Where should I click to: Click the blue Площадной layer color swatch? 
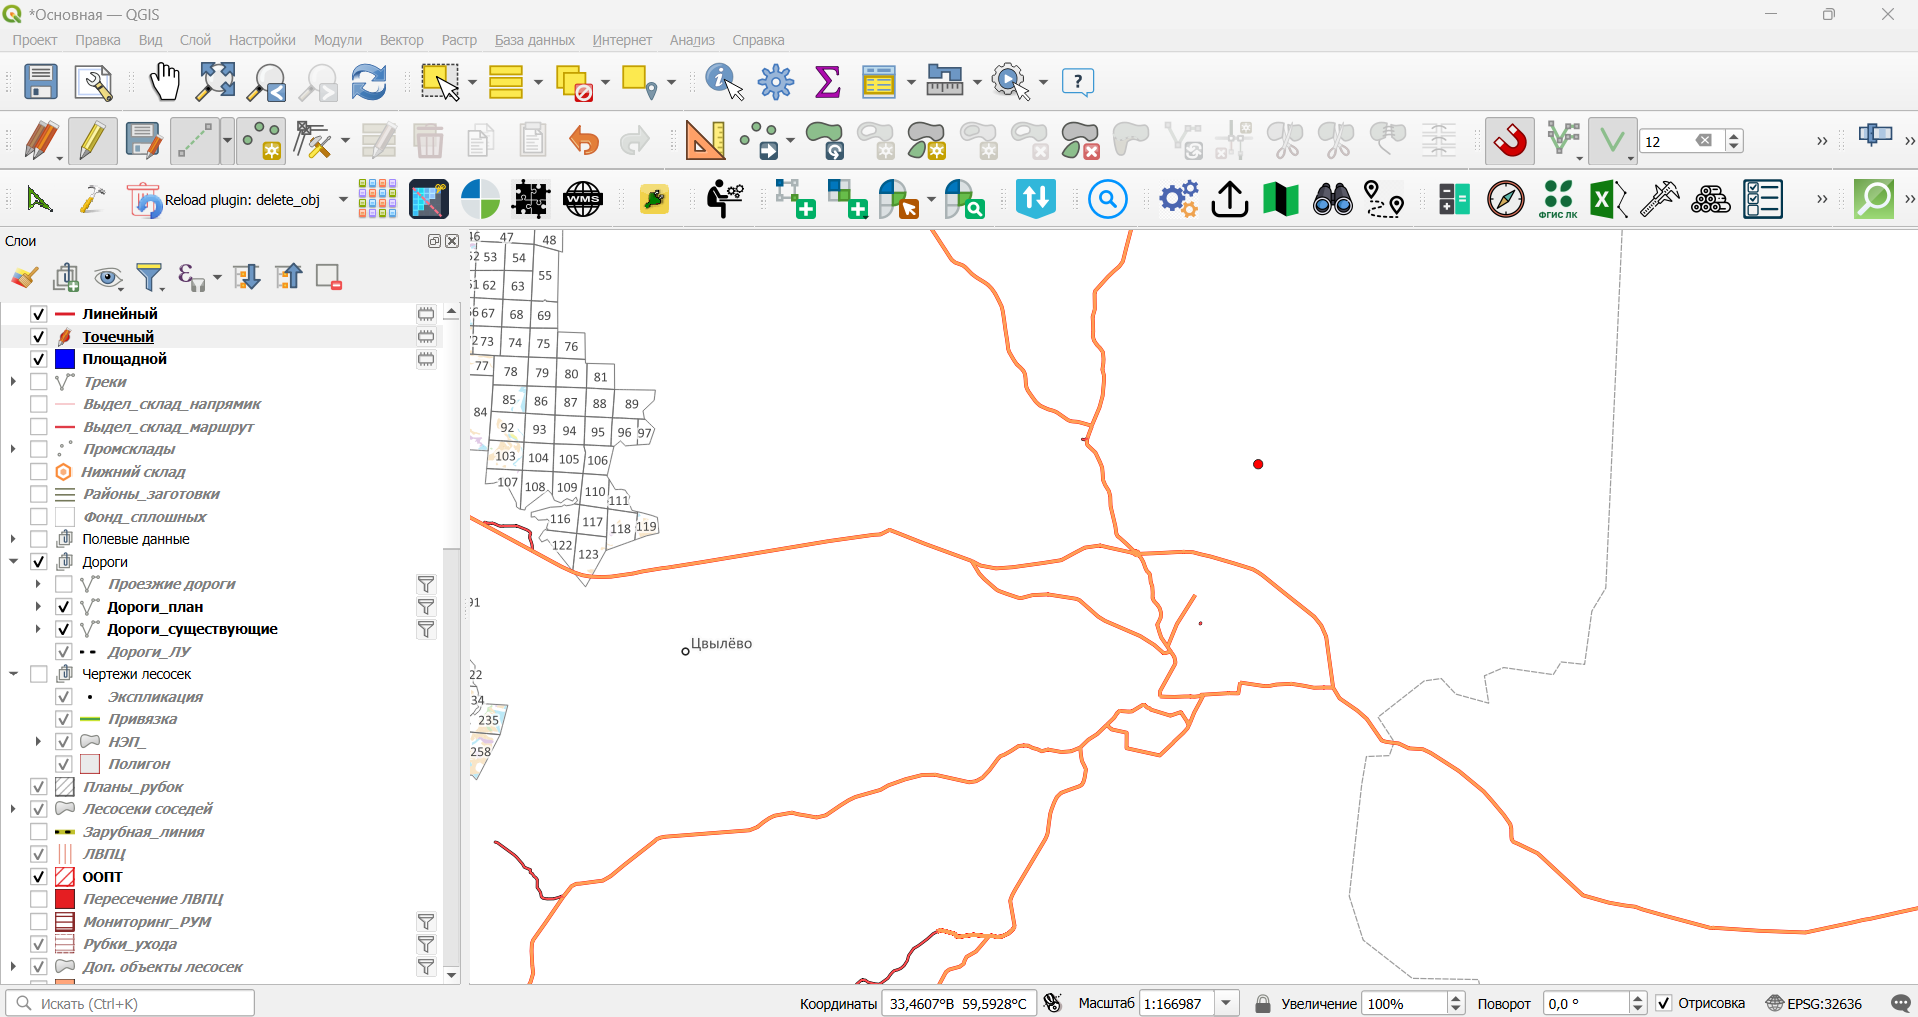pos(65,359)
